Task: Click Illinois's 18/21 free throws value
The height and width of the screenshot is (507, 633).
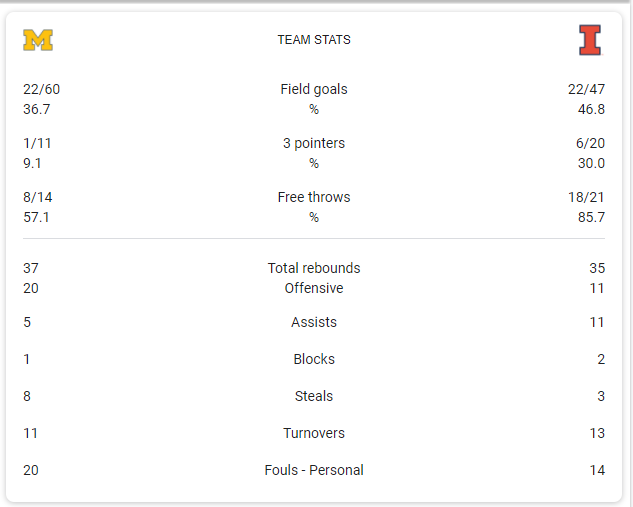Action: point(586,197)
